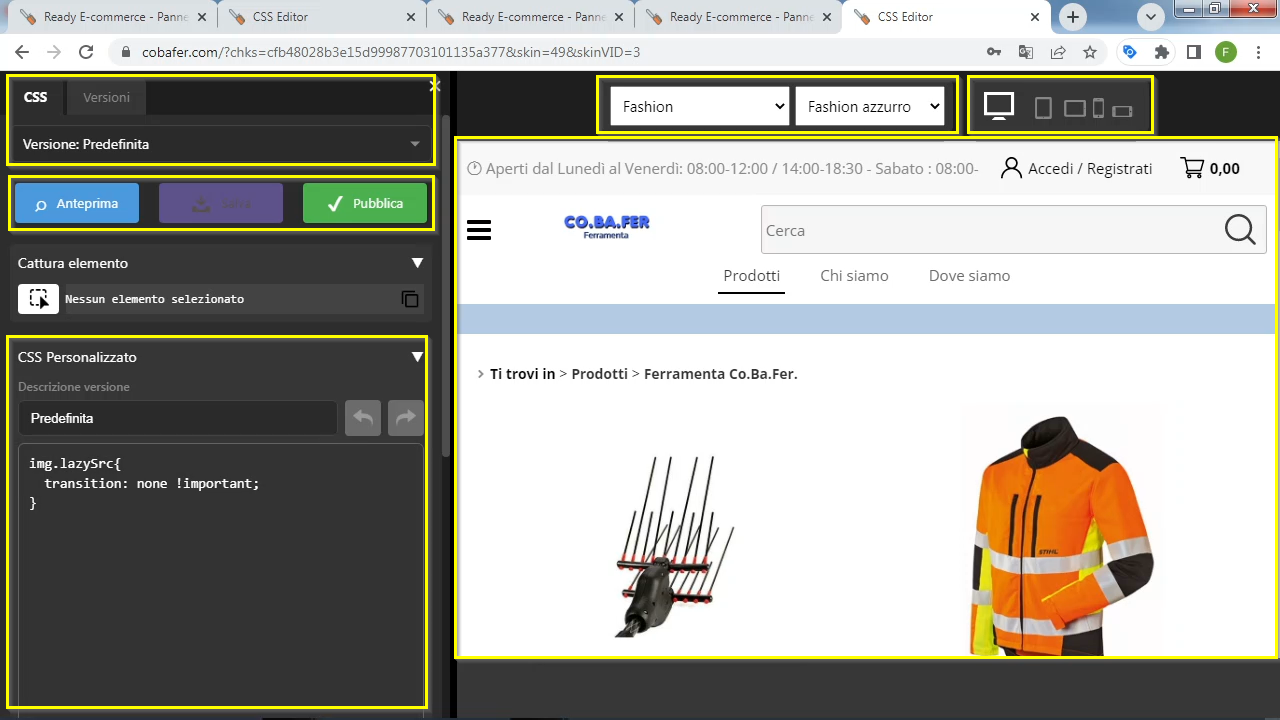Go back in the browser
Screen dimensions: 1280x720
22,52
